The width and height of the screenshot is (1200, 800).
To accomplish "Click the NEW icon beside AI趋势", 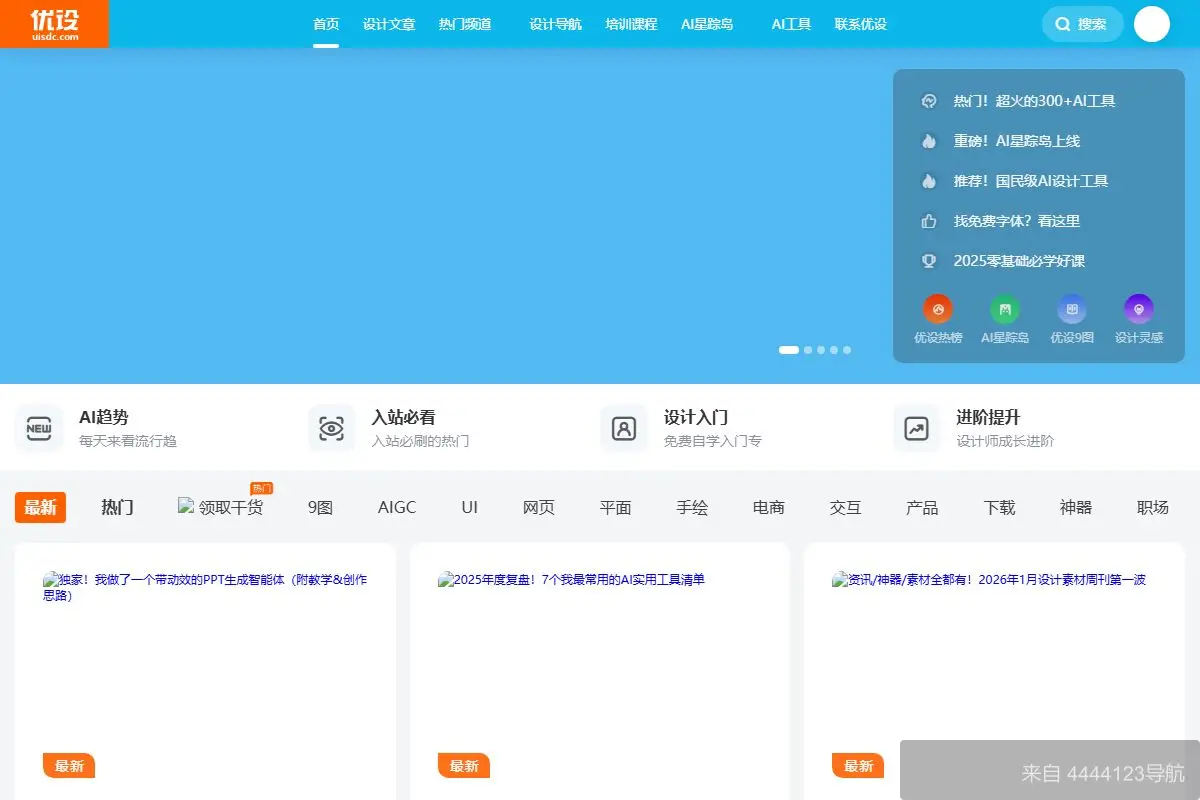I will (39, 426).
